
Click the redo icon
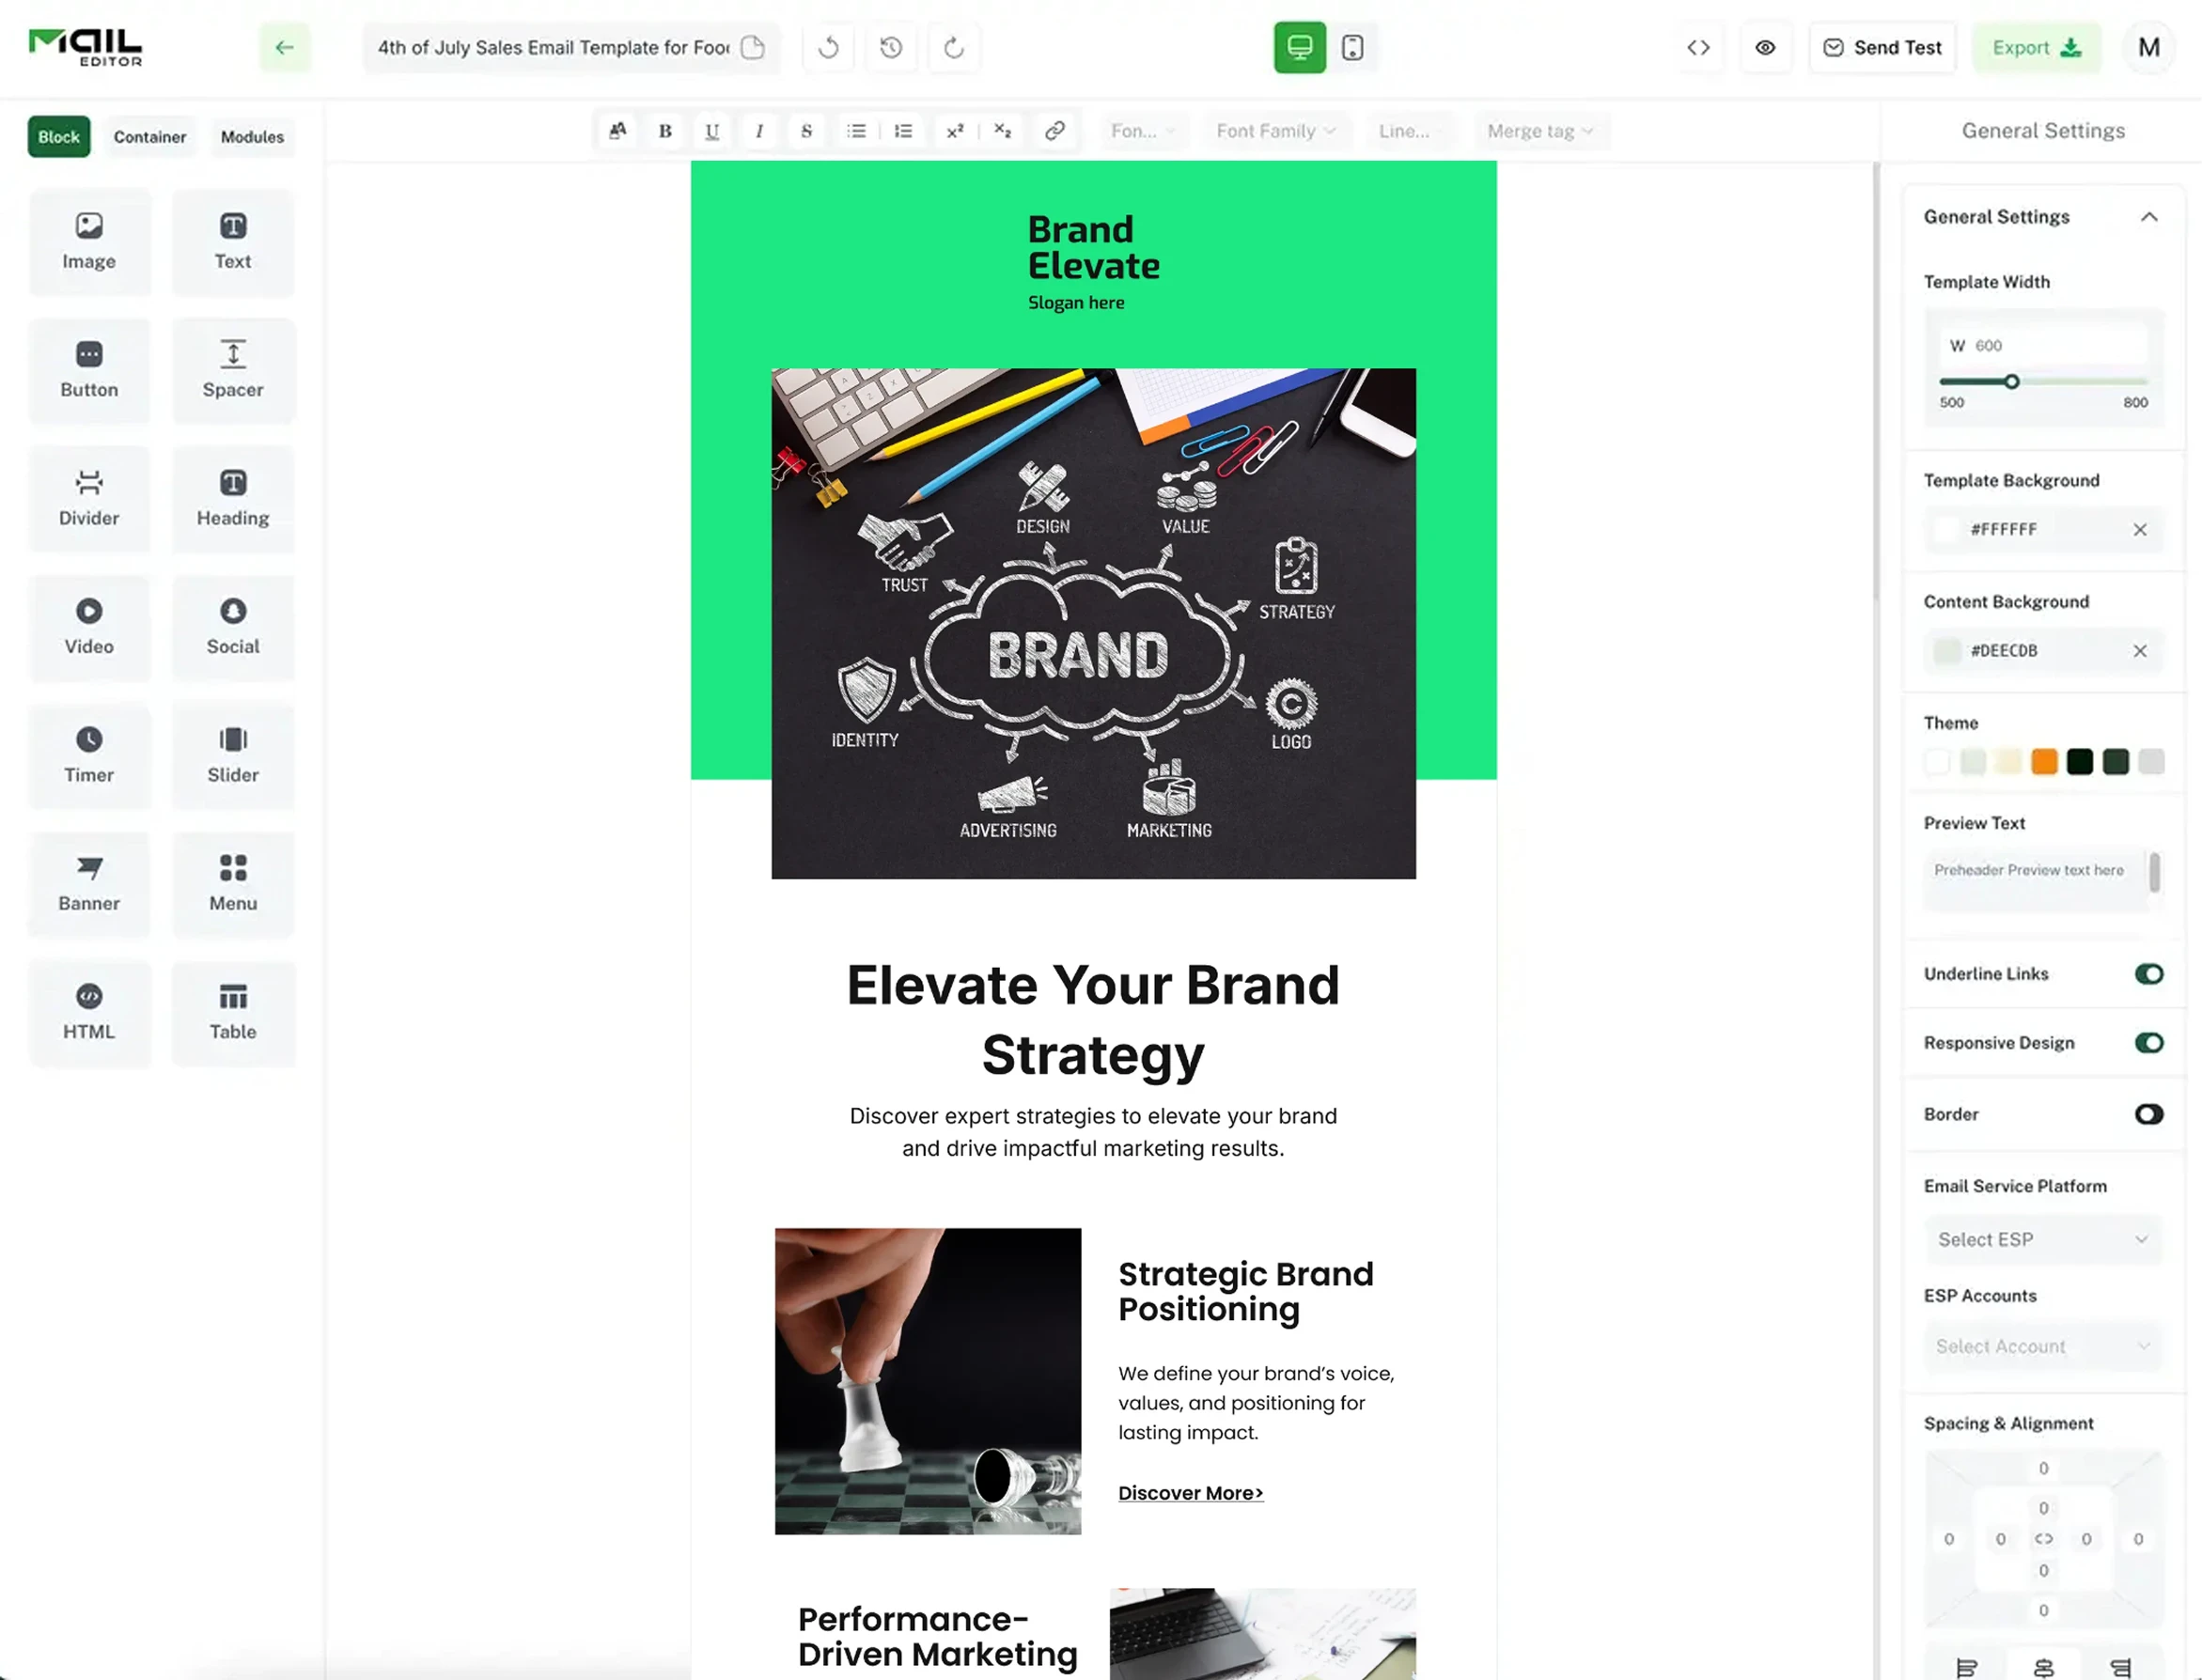click(x=954, y=47)
